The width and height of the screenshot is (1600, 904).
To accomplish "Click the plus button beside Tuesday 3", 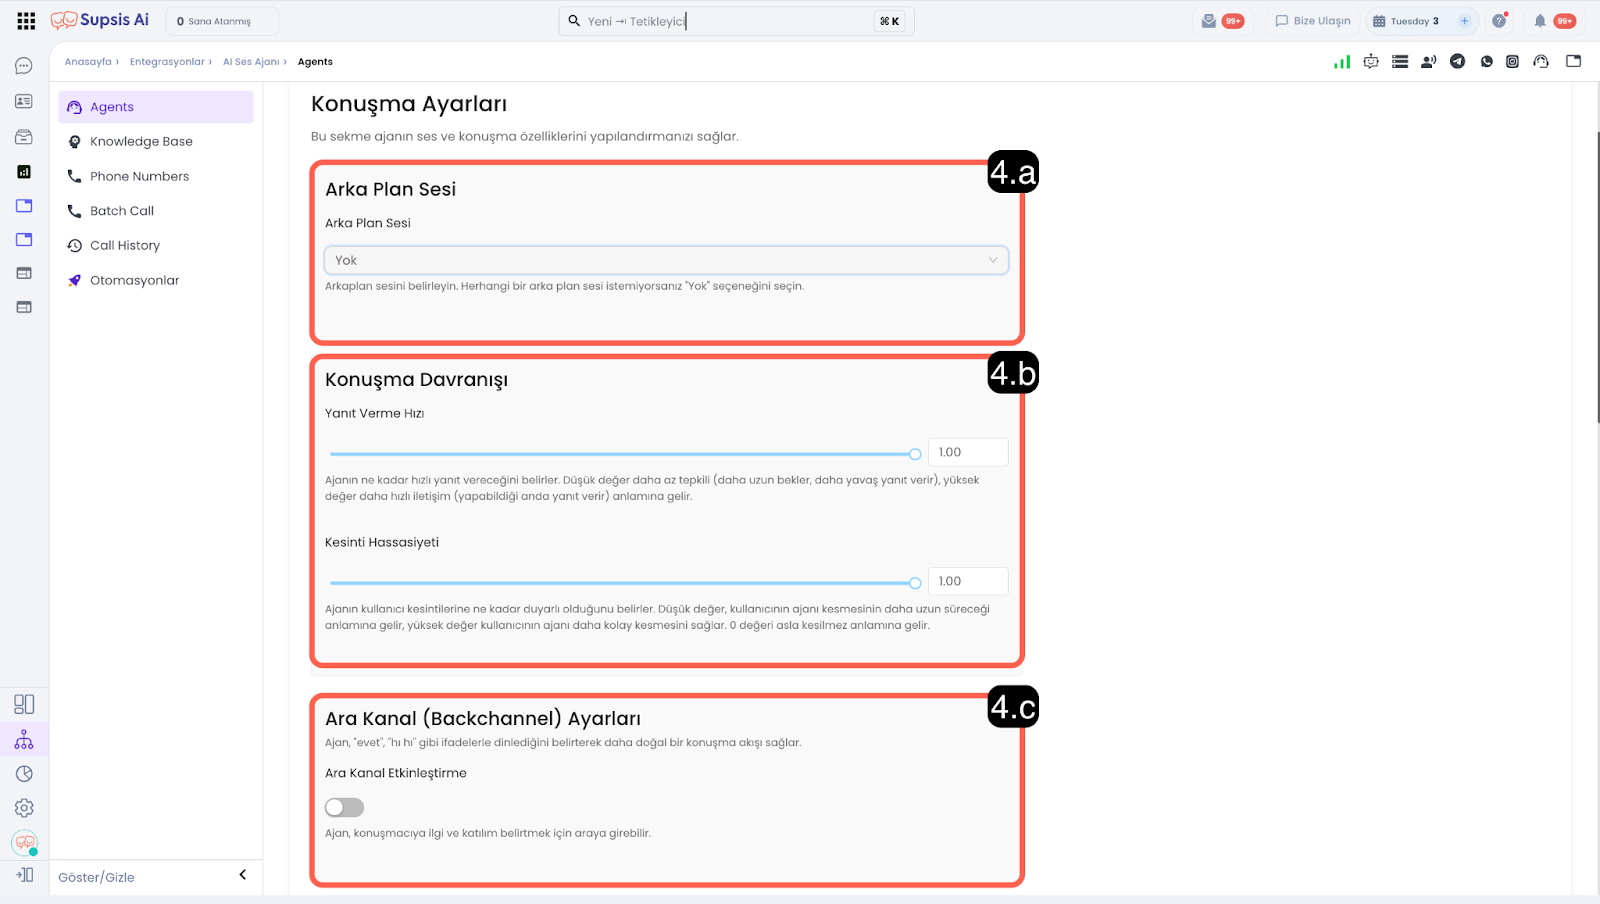I will 1464,21.
